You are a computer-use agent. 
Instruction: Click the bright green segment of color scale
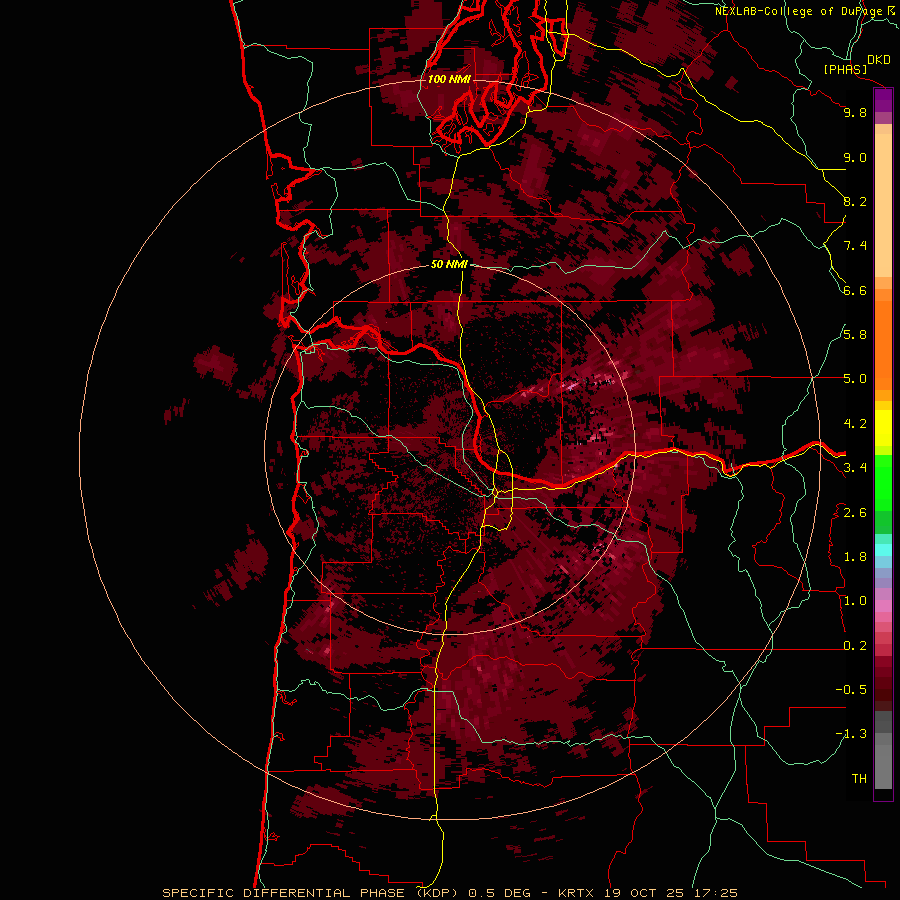pyautogui.click(x=883, y=483)
